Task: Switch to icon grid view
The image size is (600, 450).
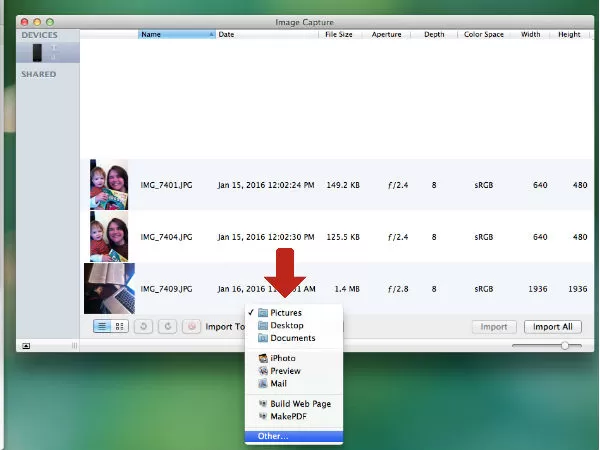Action: 120,326
